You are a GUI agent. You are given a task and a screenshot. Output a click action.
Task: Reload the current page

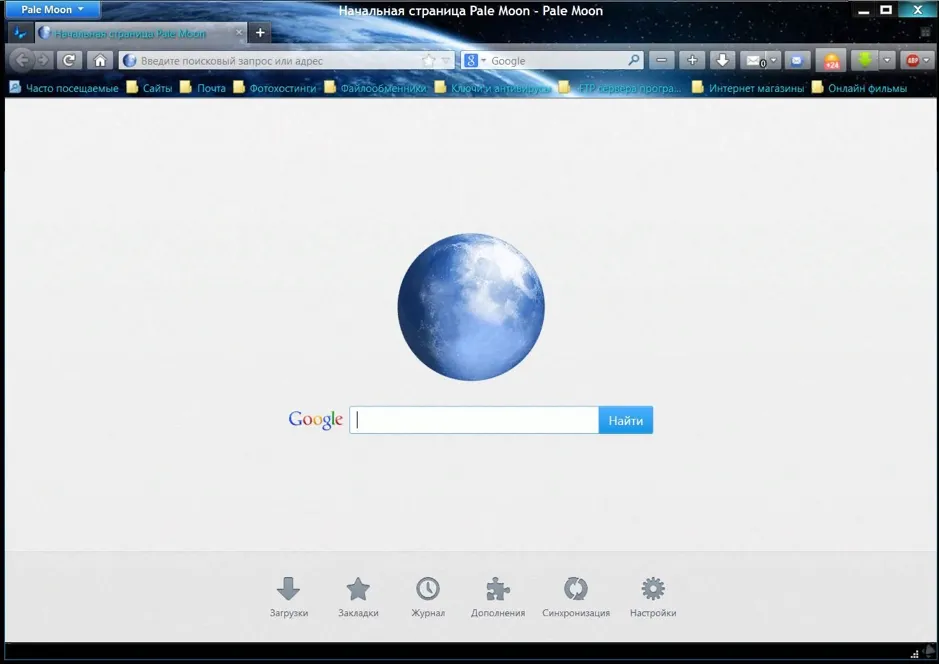point(69,60)
